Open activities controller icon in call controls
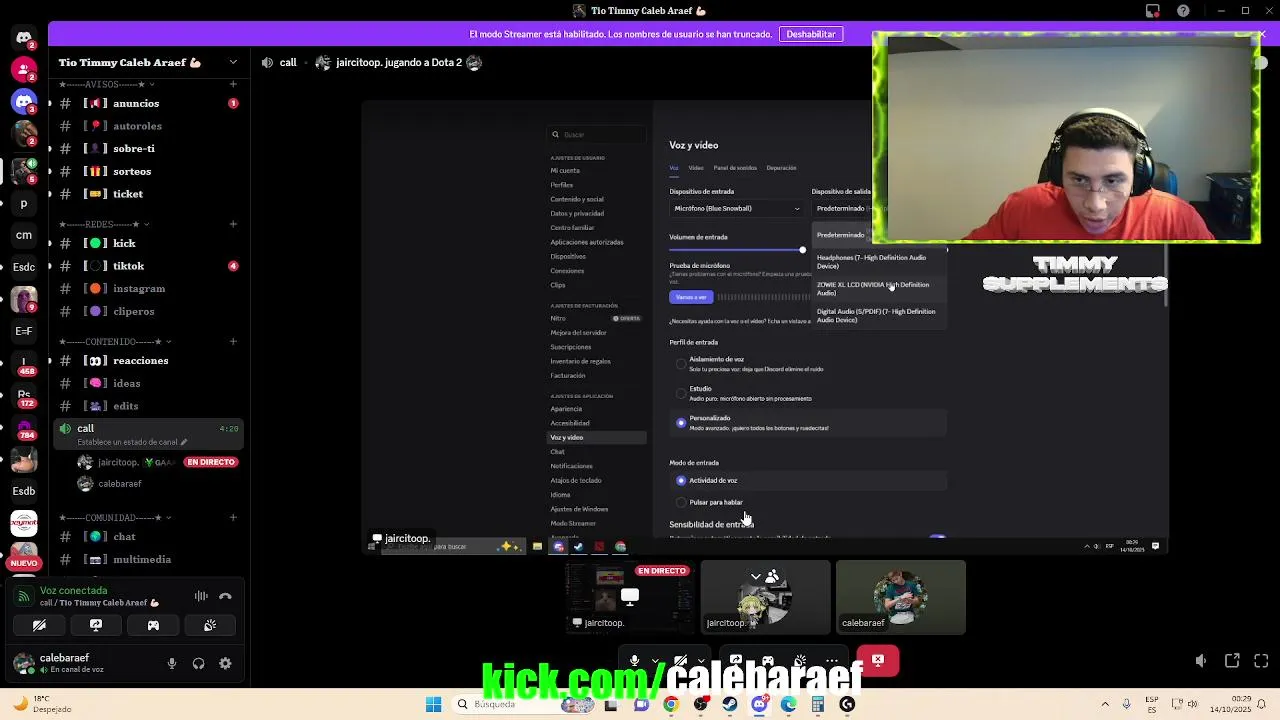The width and height of the screenshot is (1280, 720). (768, 660)
